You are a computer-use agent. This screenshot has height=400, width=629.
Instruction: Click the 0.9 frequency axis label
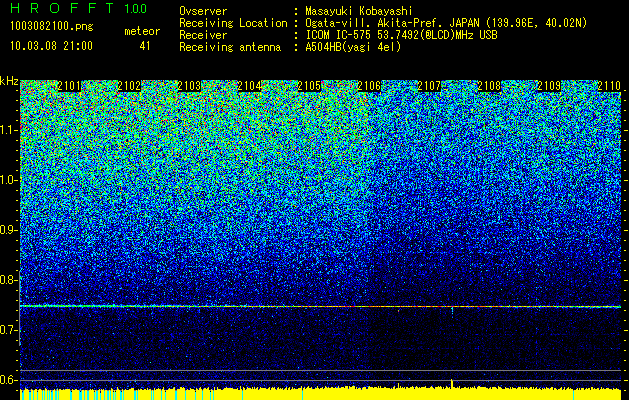pos(8,230)
